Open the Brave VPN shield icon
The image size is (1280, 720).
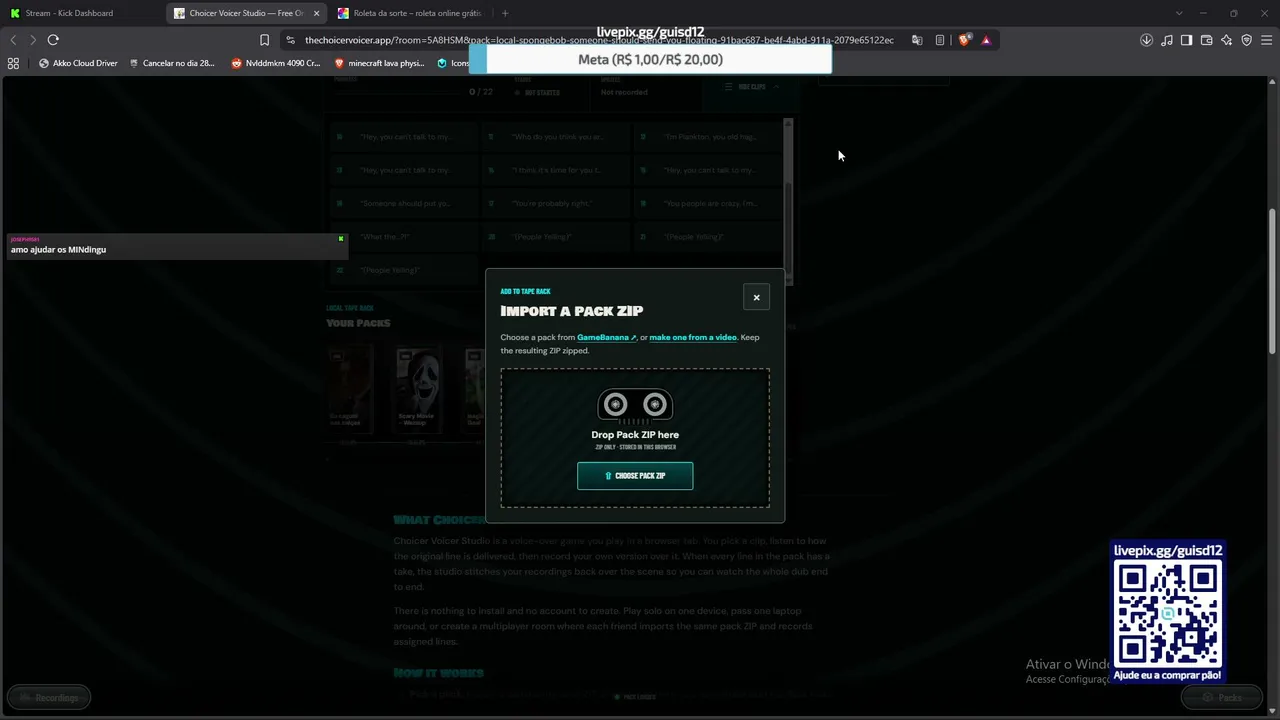(1246, 40)
